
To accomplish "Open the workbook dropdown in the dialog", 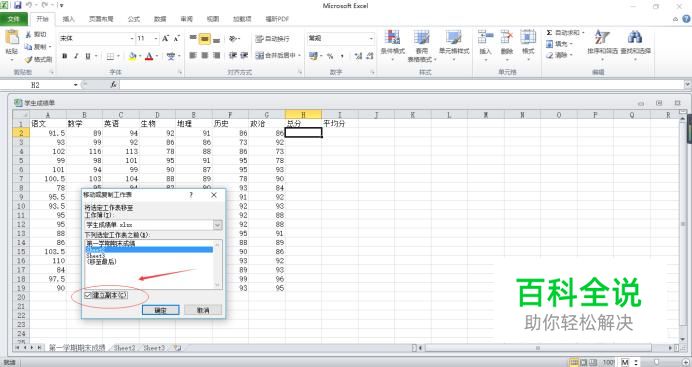I will 218,225.
